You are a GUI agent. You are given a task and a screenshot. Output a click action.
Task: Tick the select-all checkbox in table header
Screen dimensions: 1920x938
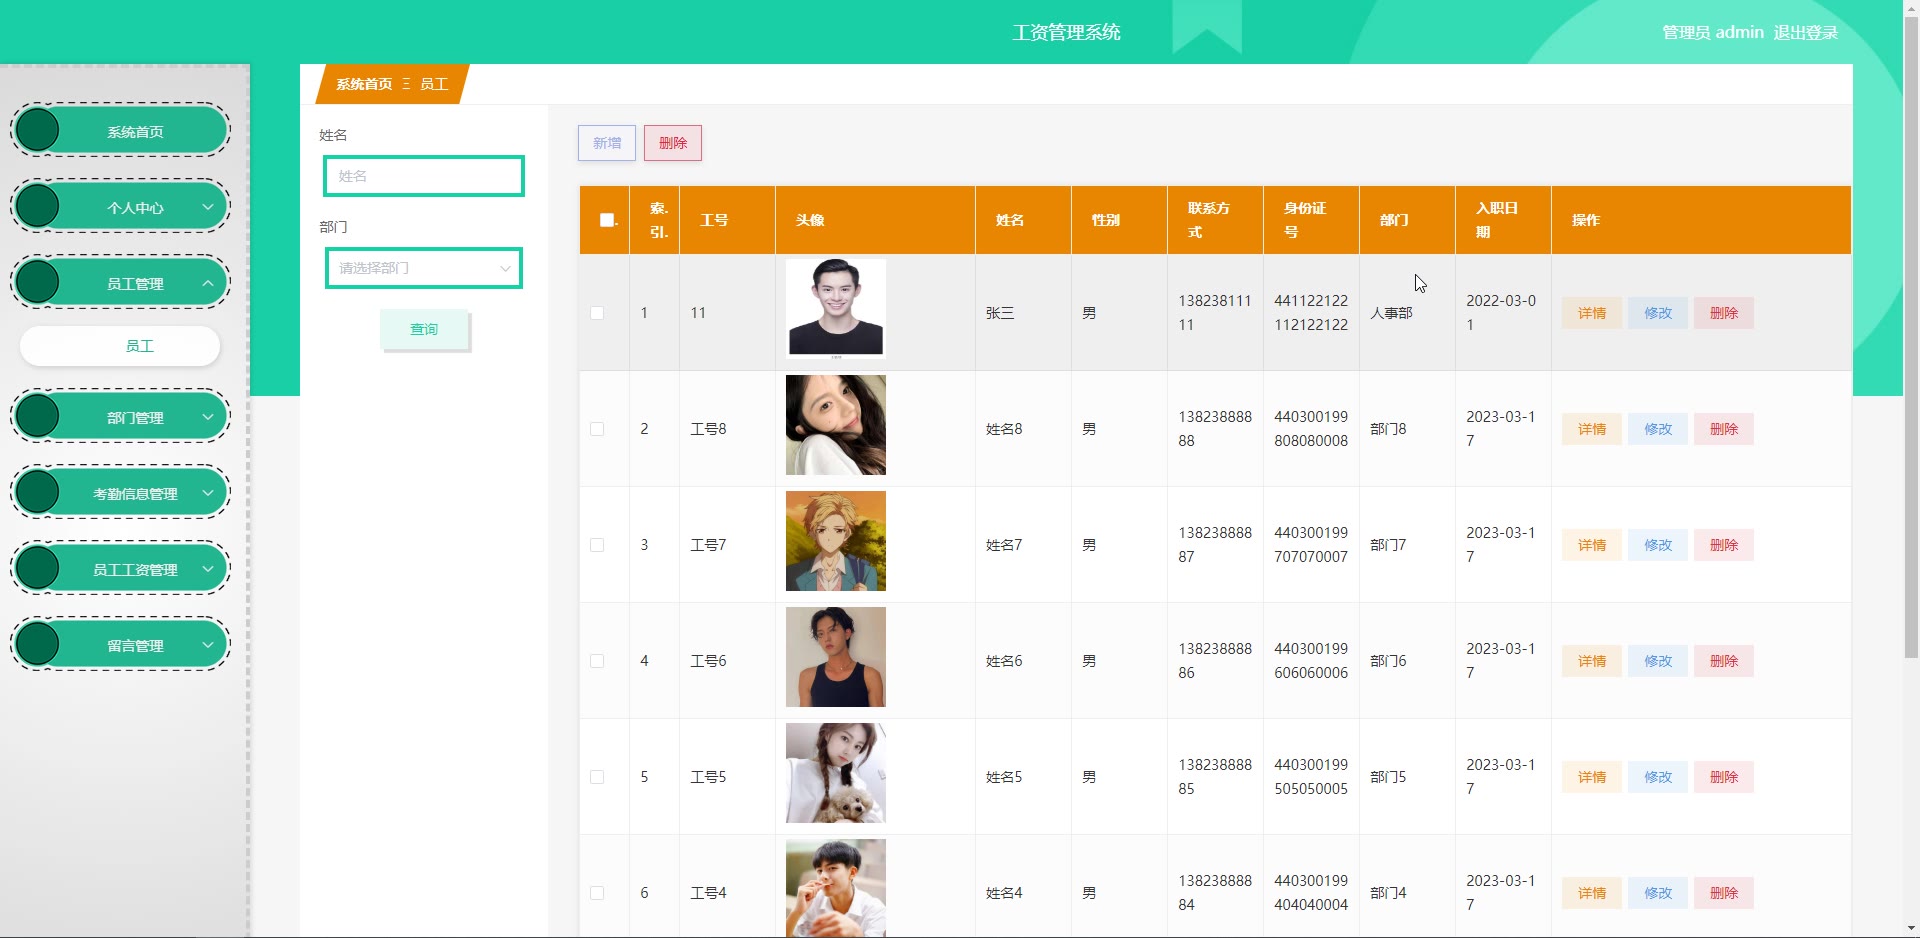(x=607, y=220)
